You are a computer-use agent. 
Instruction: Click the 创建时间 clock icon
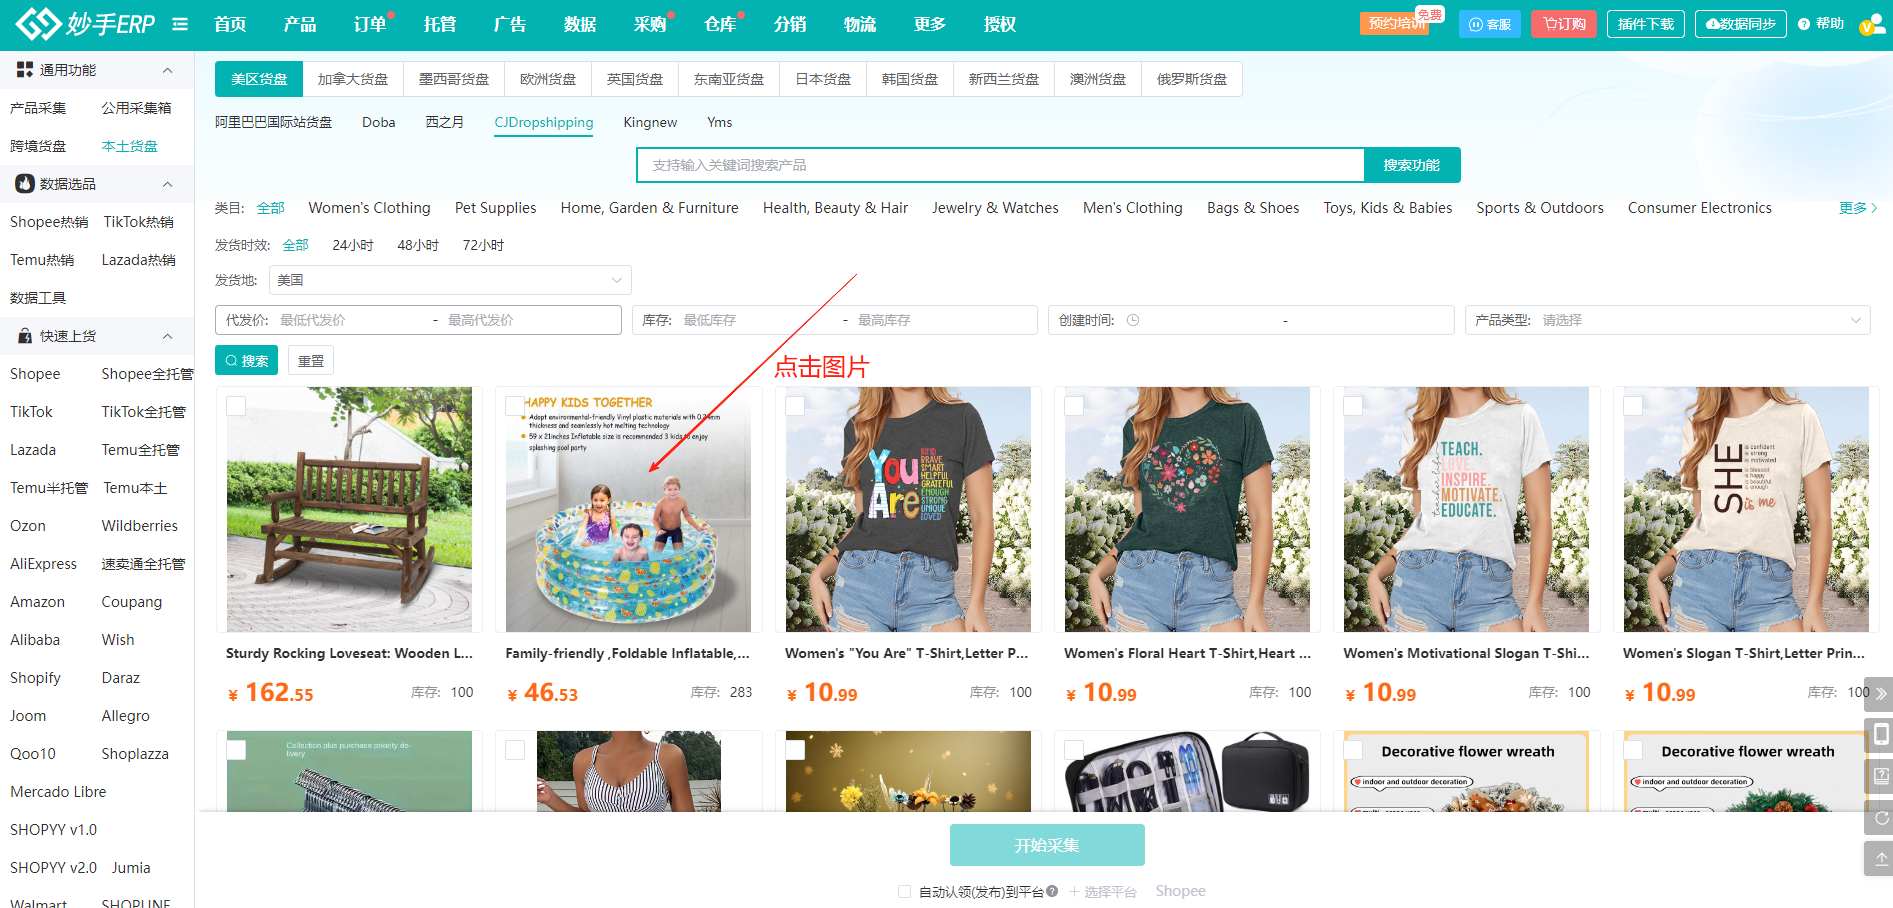click(1133, 320)
